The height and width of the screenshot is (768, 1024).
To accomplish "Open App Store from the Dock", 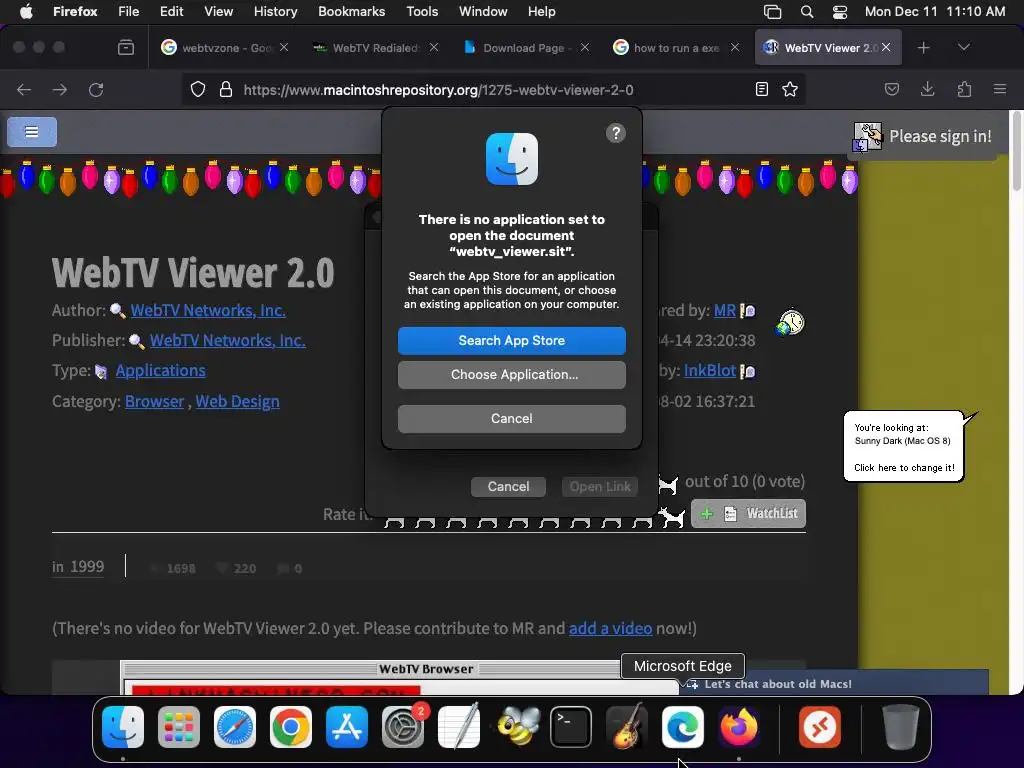I will click(x=347, y=727).
